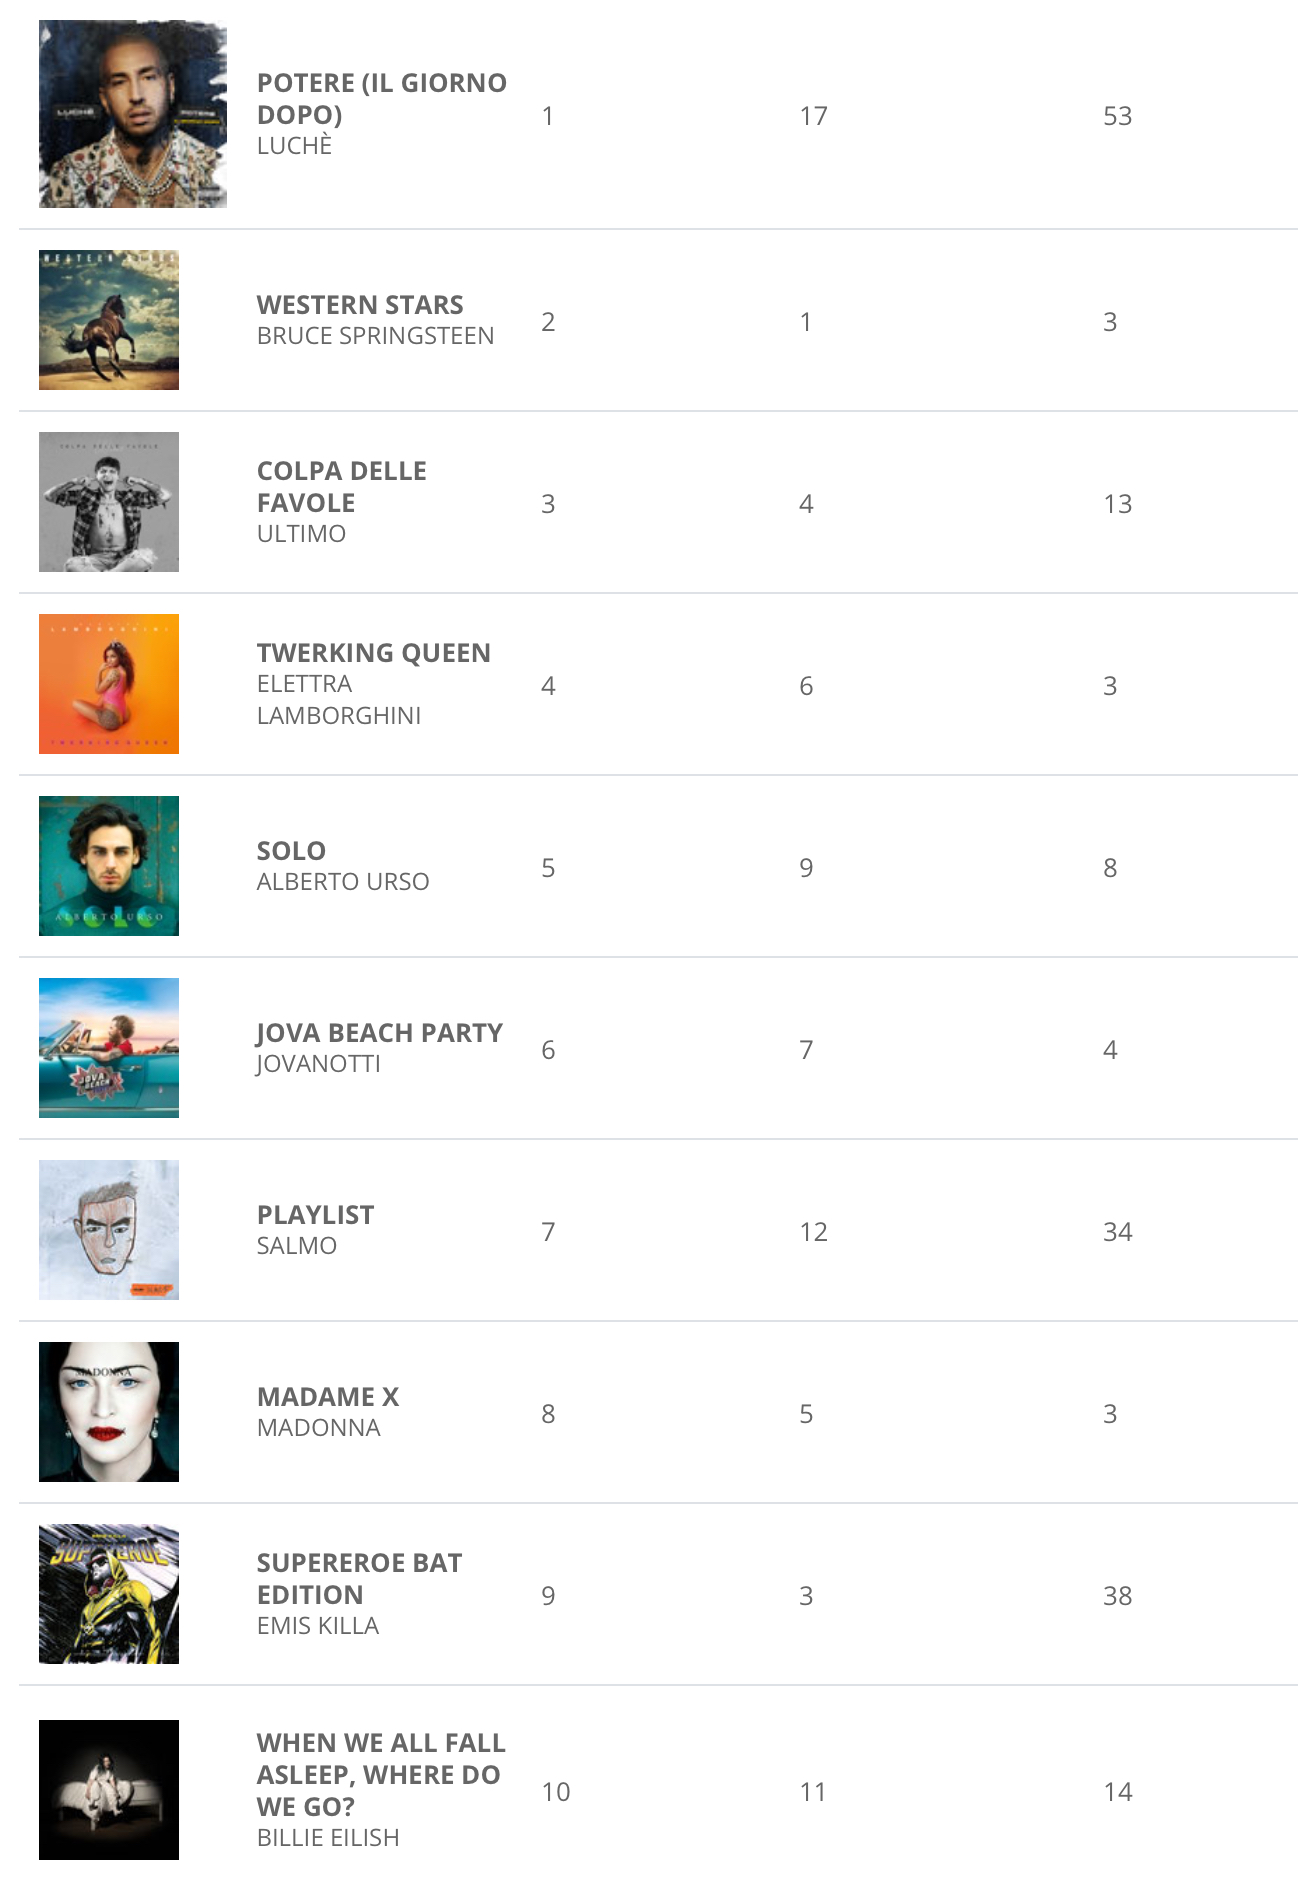Click artist name BRUCE SPRINGSTEEN
Image resolution: width=1298 pixels, height=1890 pixels.
376,336
